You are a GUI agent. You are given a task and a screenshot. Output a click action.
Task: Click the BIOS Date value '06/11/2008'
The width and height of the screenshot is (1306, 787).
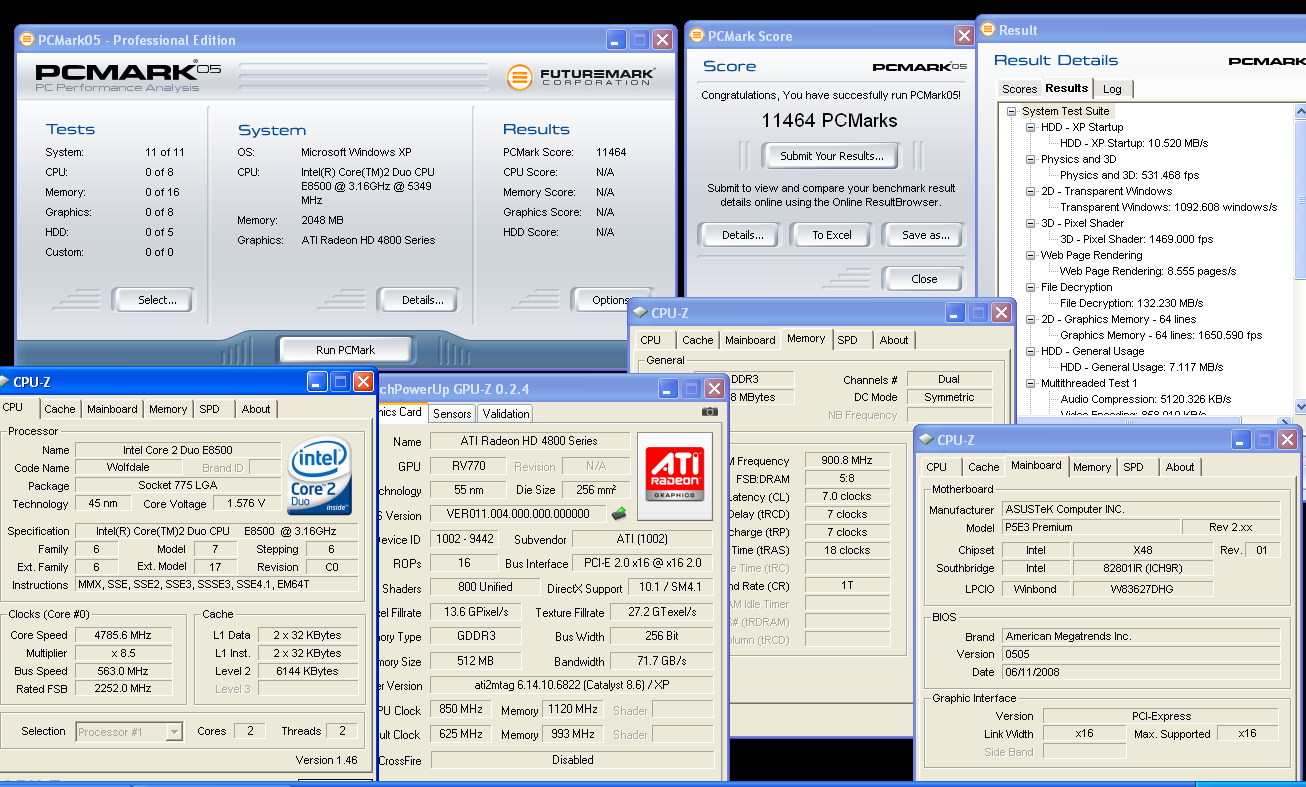(x=1141, y=672)
